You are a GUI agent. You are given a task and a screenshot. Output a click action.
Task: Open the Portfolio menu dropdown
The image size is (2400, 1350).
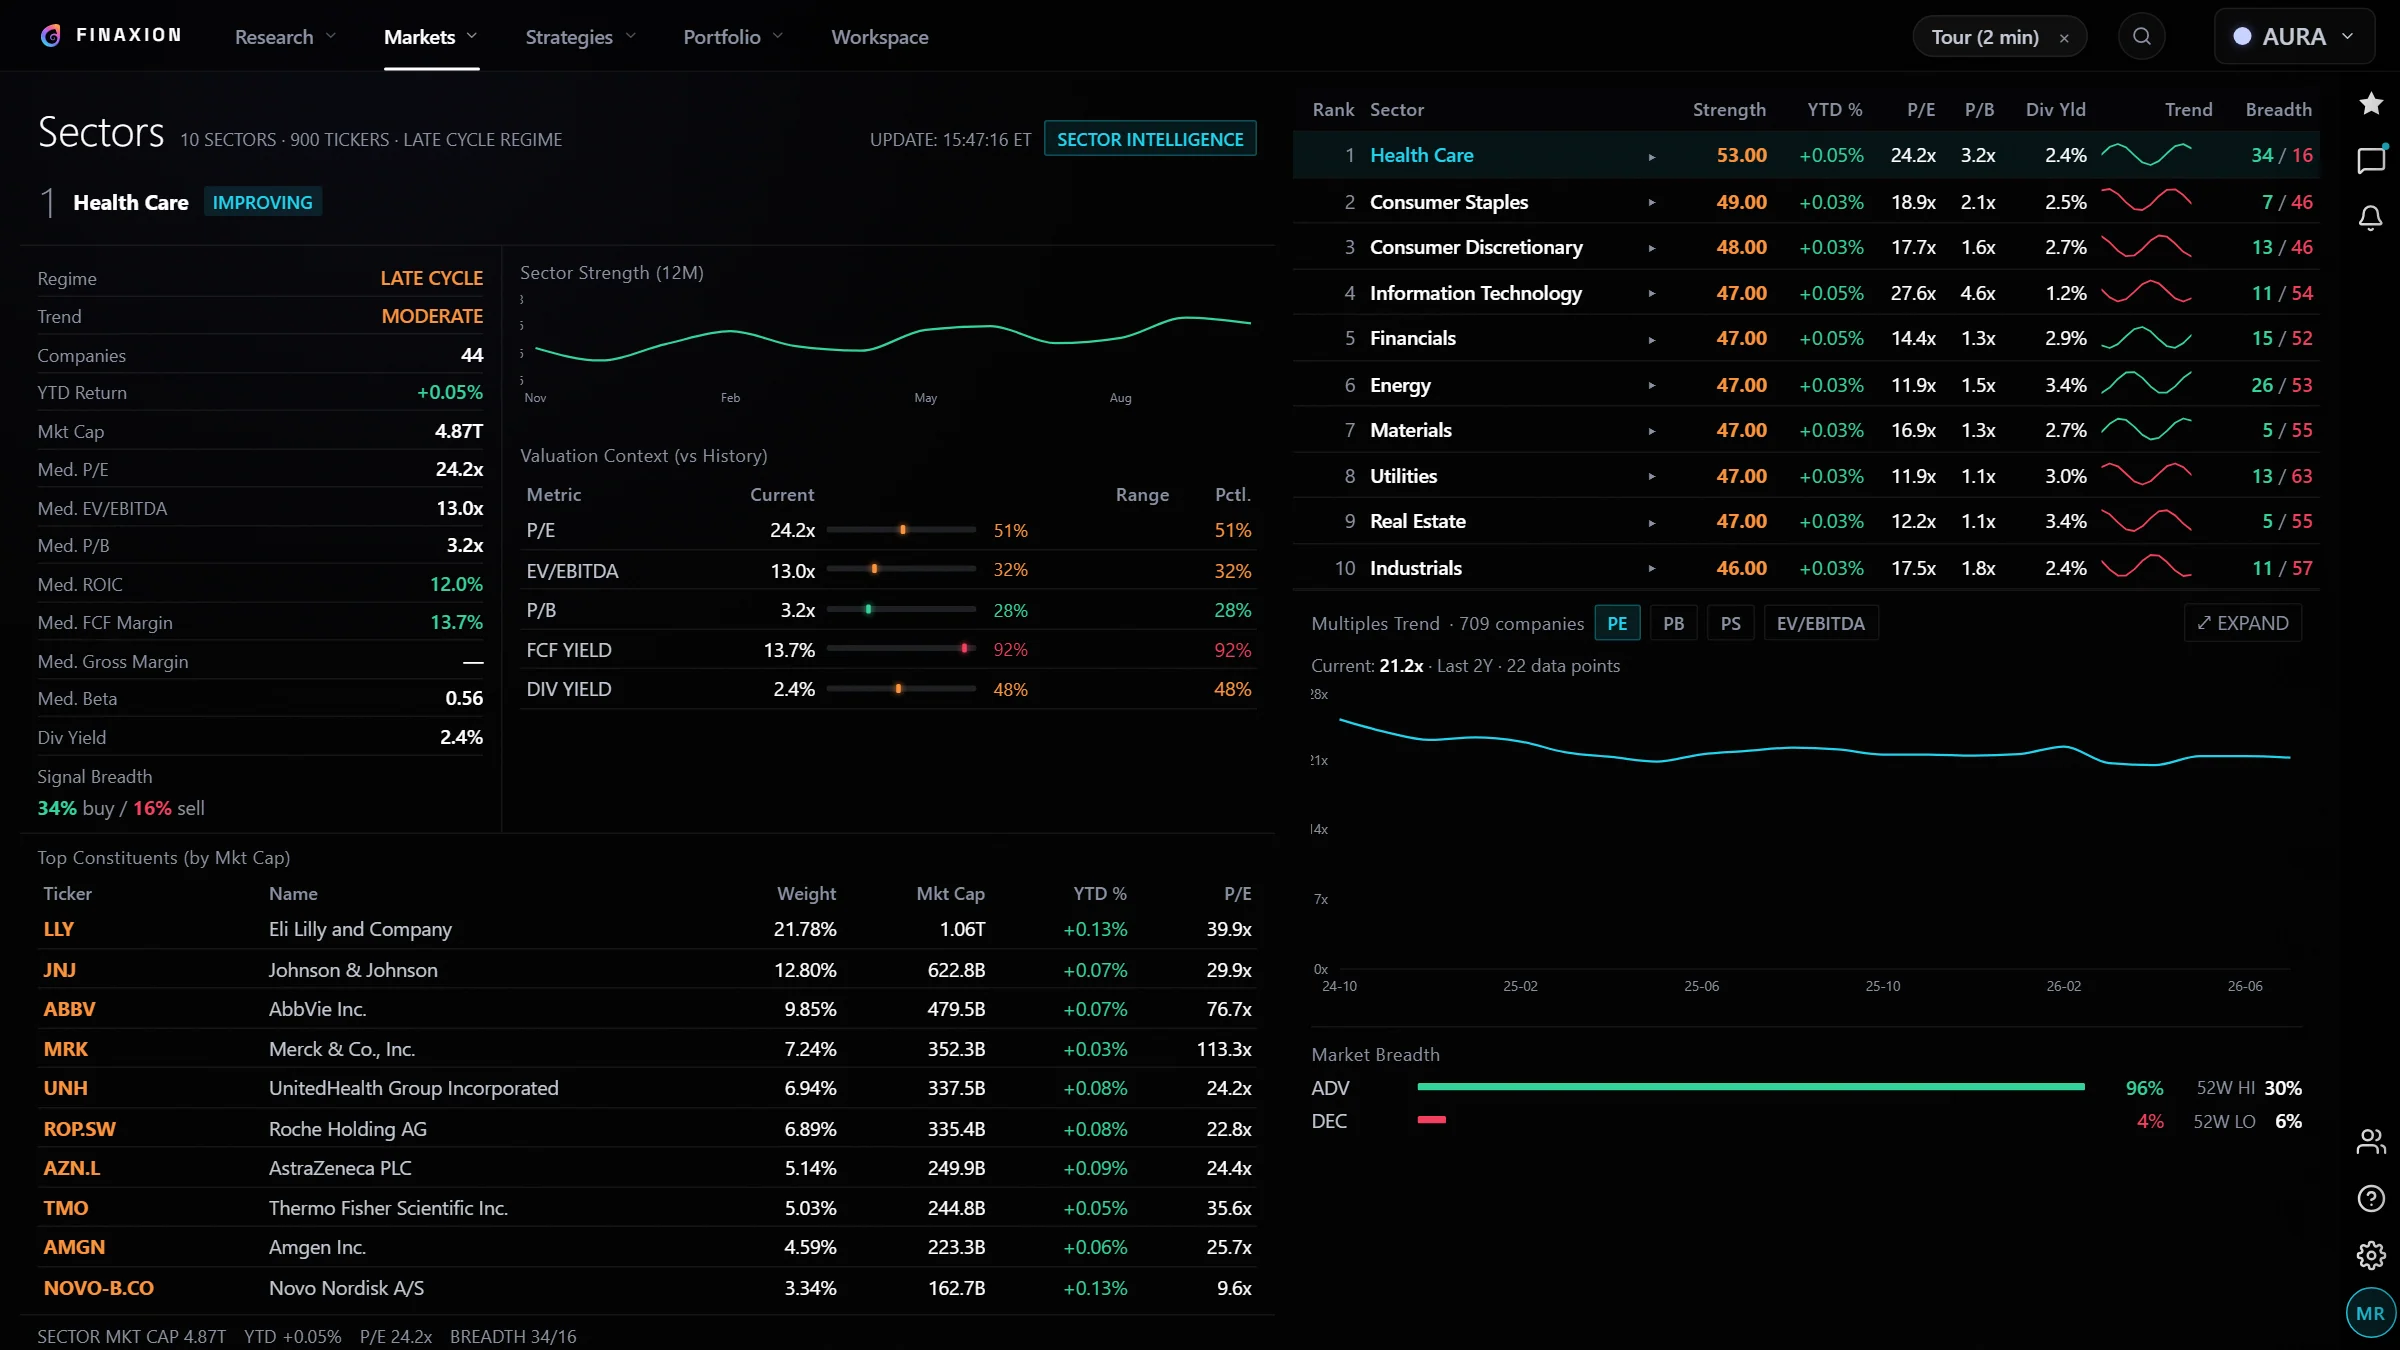[x=733, y=37]
